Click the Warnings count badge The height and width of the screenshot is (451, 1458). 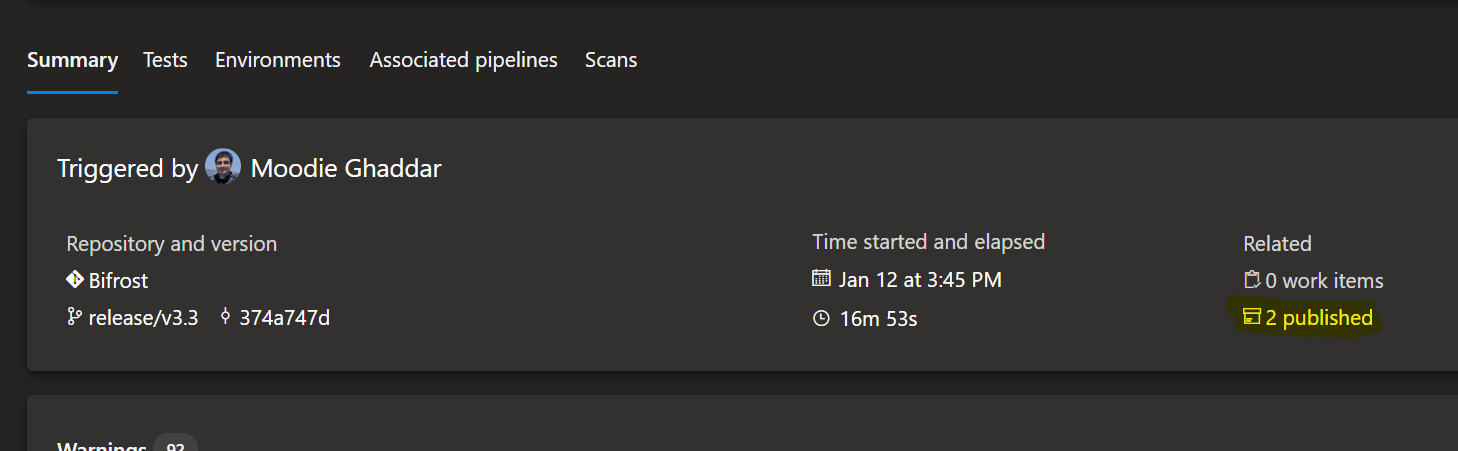coord(176,444)
